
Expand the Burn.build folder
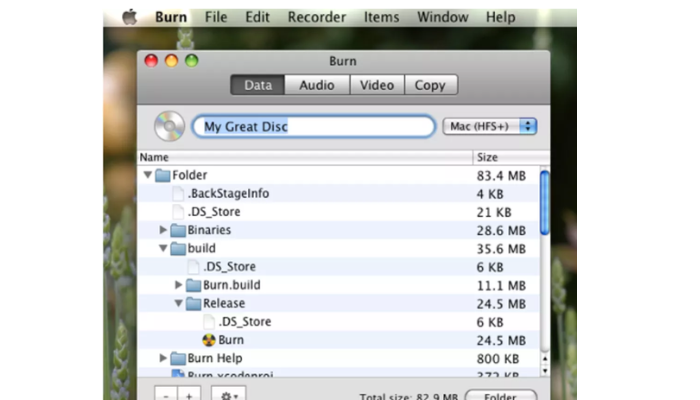tap(179, 285)
